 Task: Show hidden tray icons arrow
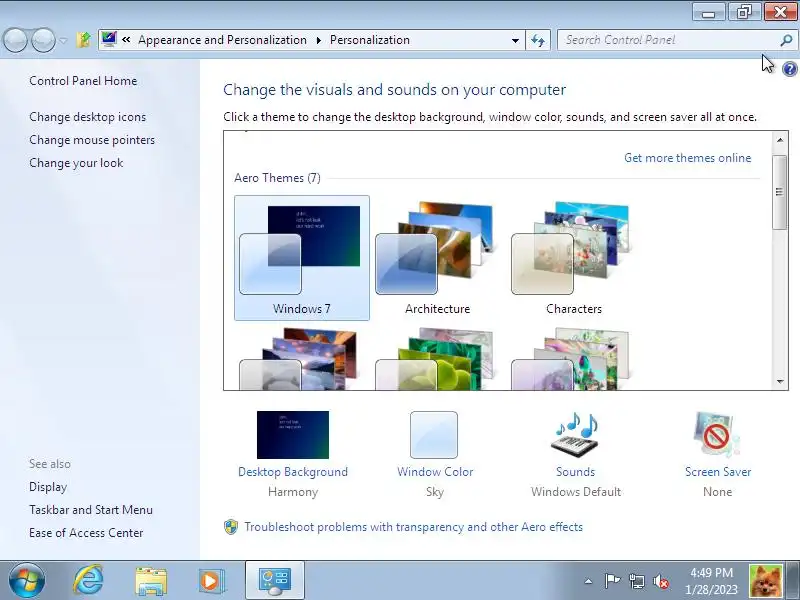coord(588,581)
